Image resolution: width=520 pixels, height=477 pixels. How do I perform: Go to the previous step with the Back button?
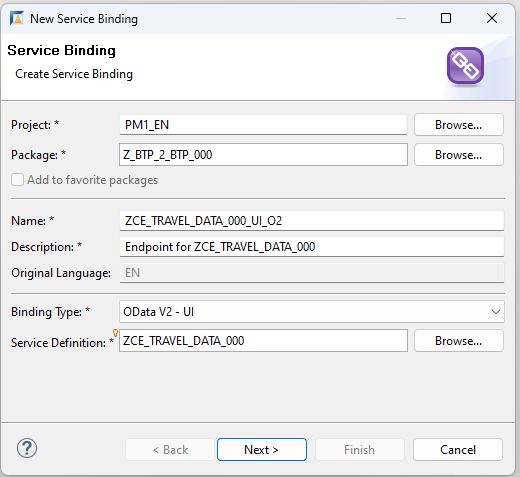click(170, 450)
